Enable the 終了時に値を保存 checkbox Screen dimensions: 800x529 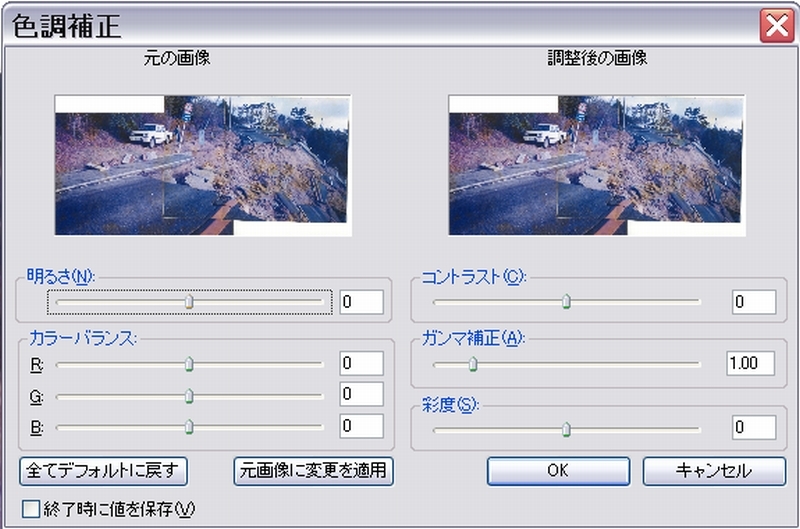[31, 509]
